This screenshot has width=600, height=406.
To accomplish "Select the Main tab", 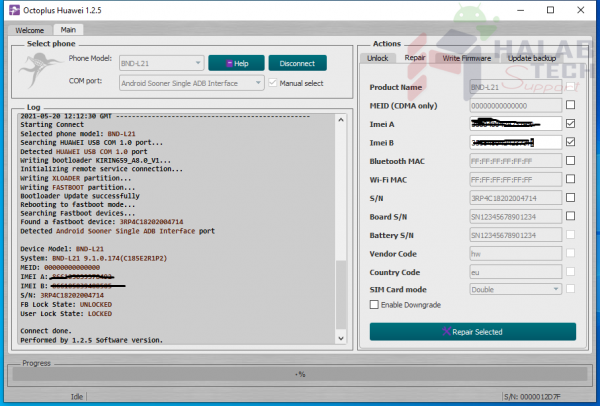I will (x=68, y=29).
